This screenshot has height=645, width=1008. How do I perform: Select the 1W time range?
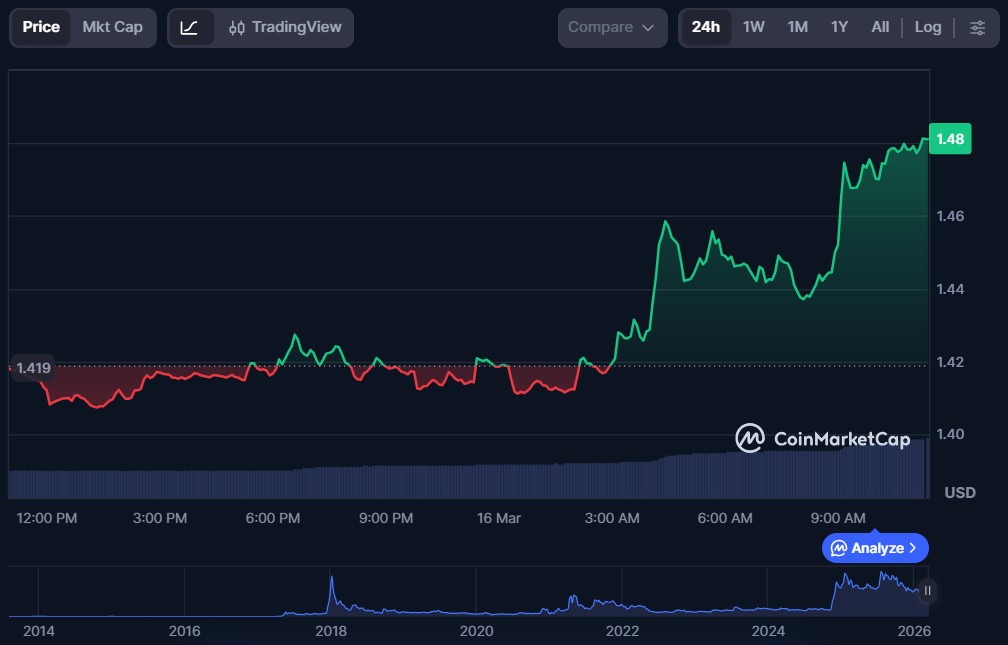753,27
